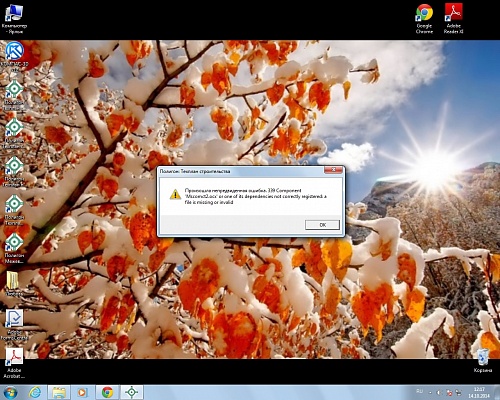The image size is (500, 400).
Task: Open Adobe Reader XI desktop shortcut
Action: (x=453, y=19)
